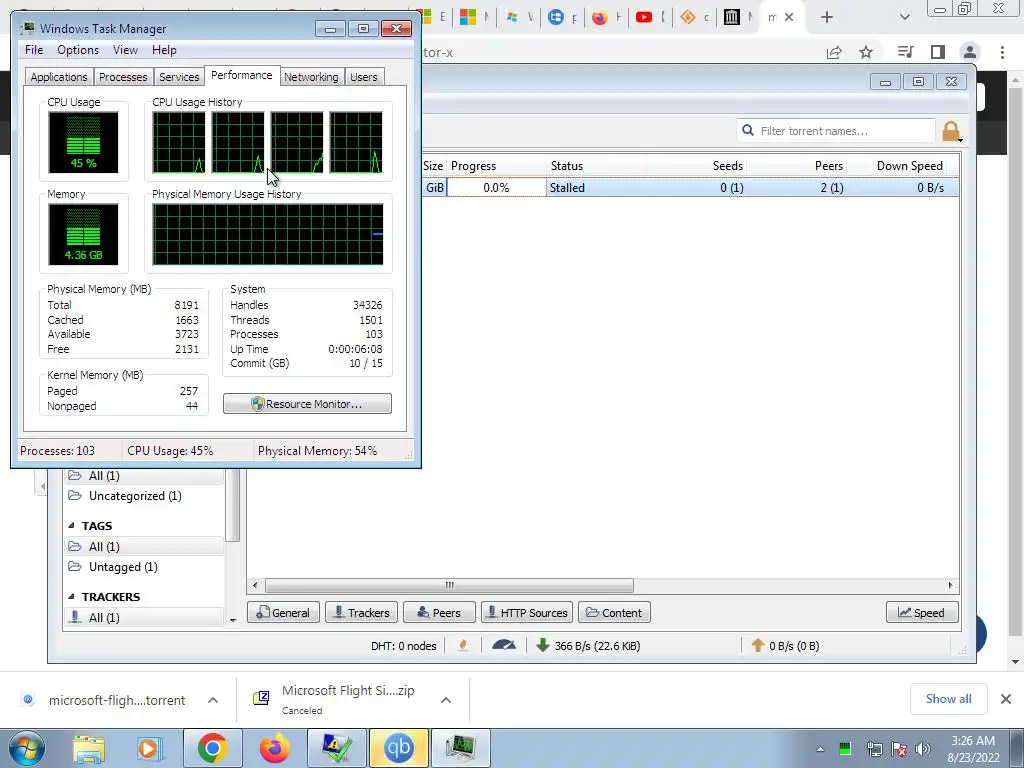
Task: Collapse the TAGS section
Action: coord(72,526)
